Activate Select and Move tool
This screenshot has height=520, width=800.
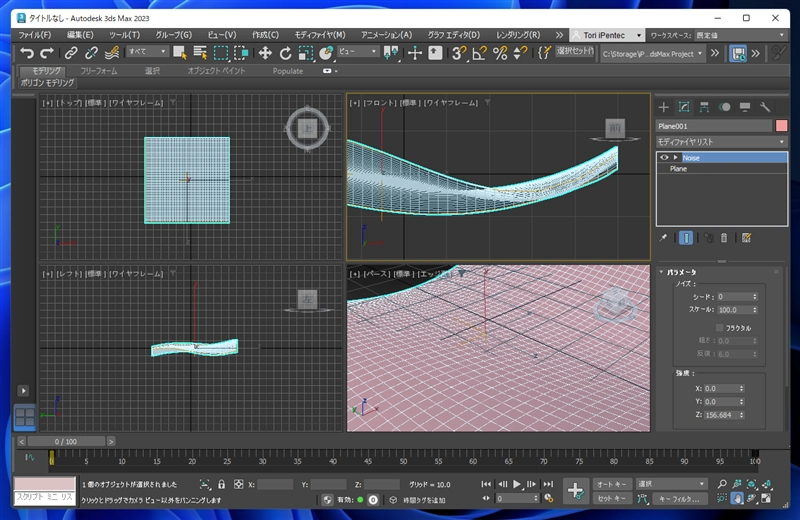pos(265,53)
